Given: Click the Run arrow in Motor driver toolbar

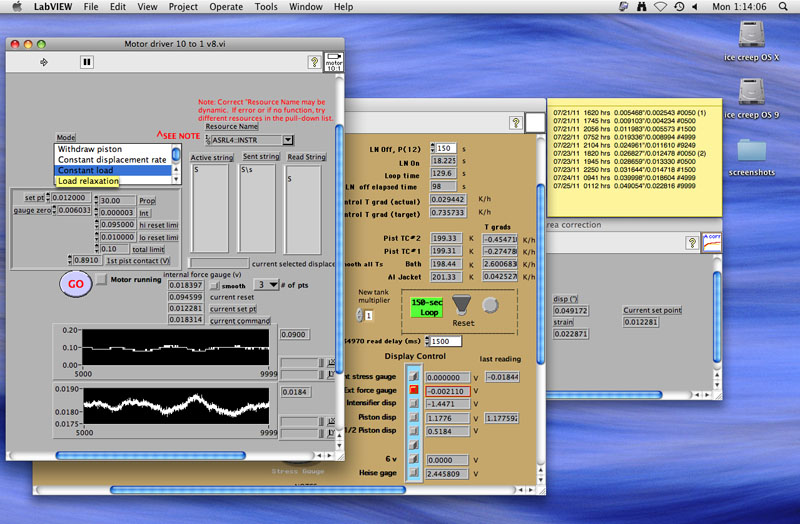Looking at the screenshot, I should tap(43, 62).
